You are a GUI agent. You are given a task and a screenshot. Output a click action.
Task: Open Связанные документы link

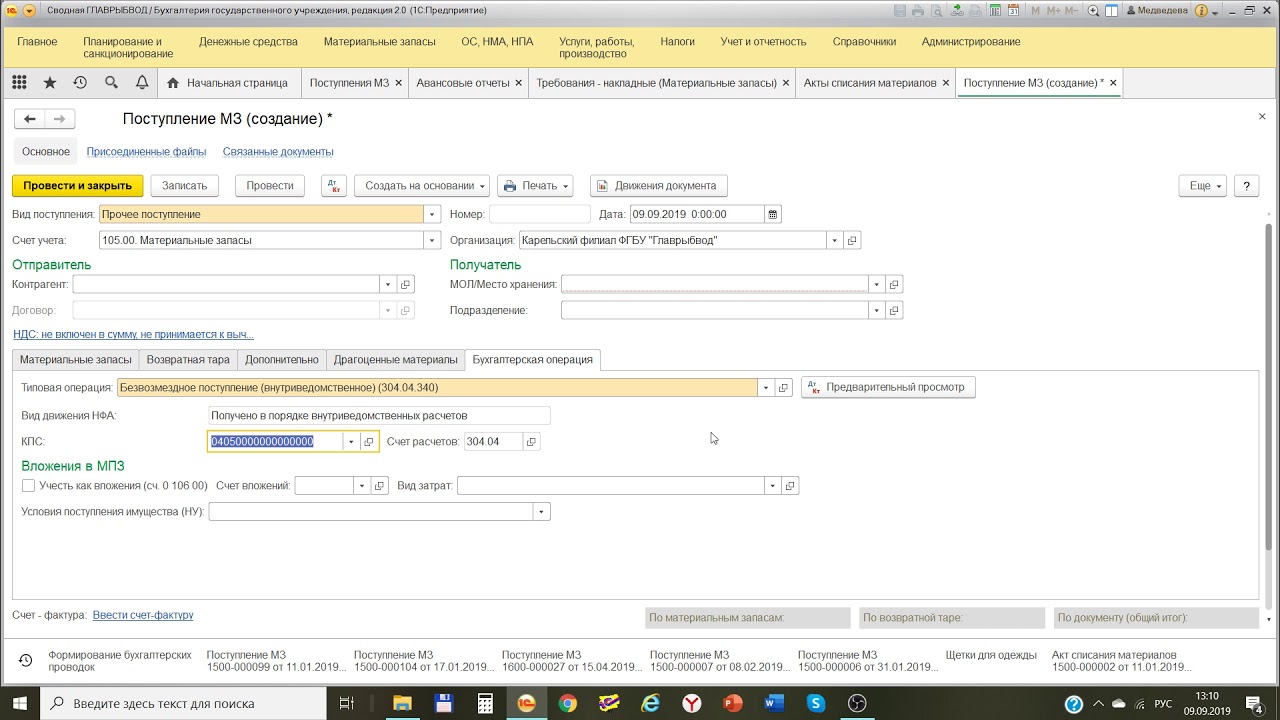278,152
